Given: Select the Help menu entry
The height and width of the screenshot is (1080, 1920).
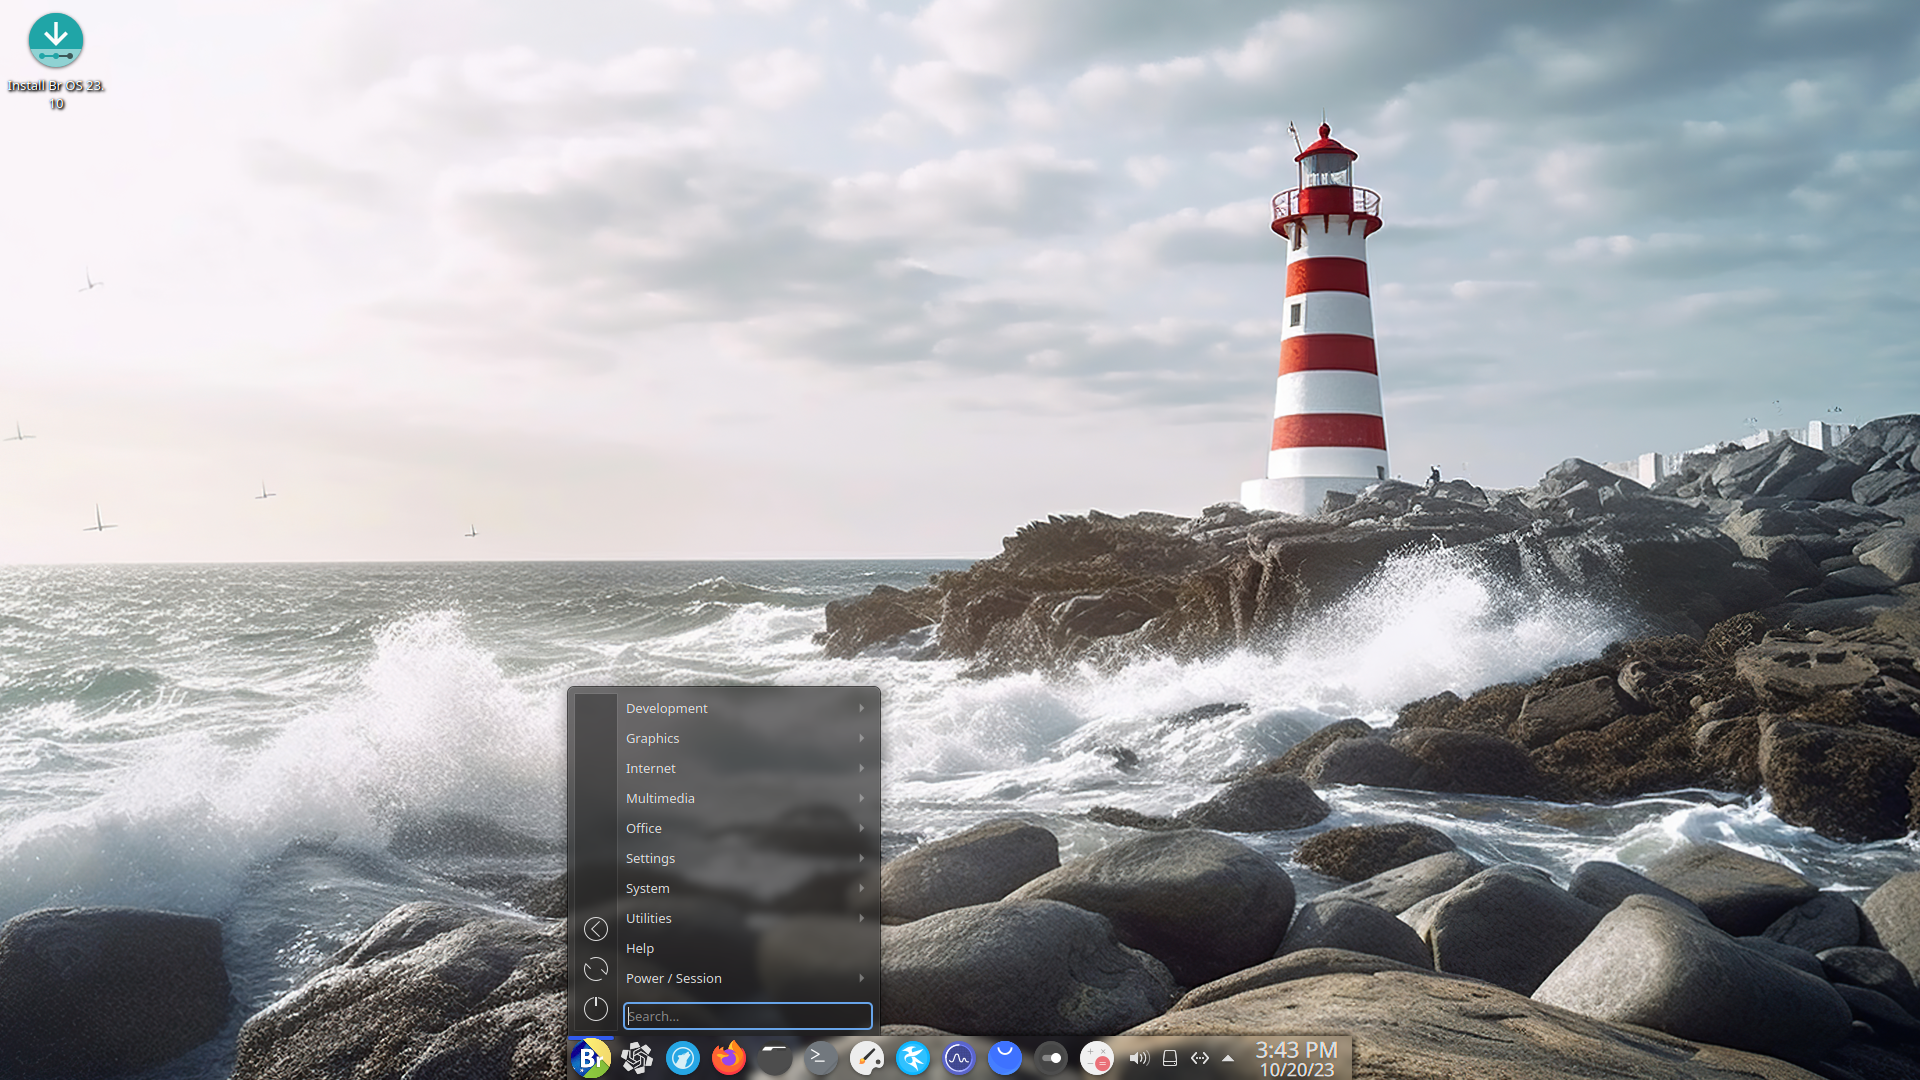Looking at the screenshot, I should click(x=748, y=948).
